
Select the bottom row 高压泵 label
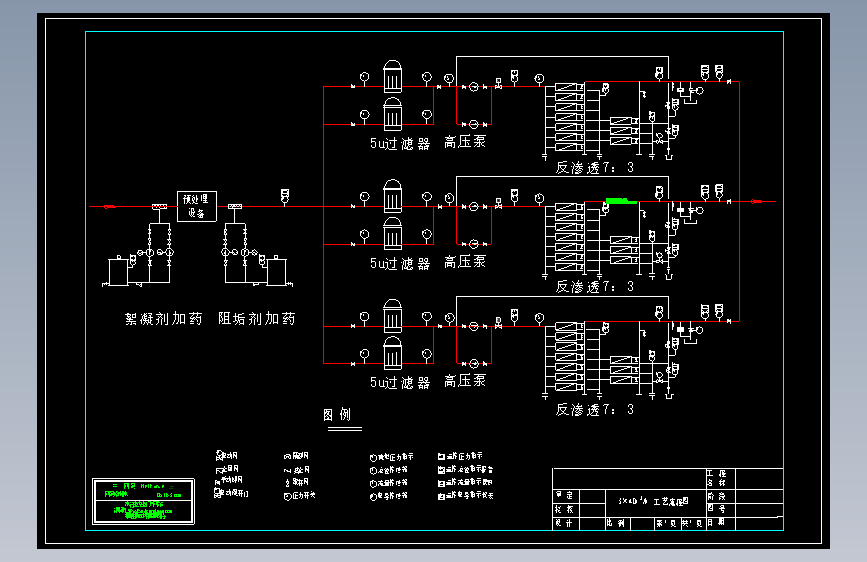465,381
